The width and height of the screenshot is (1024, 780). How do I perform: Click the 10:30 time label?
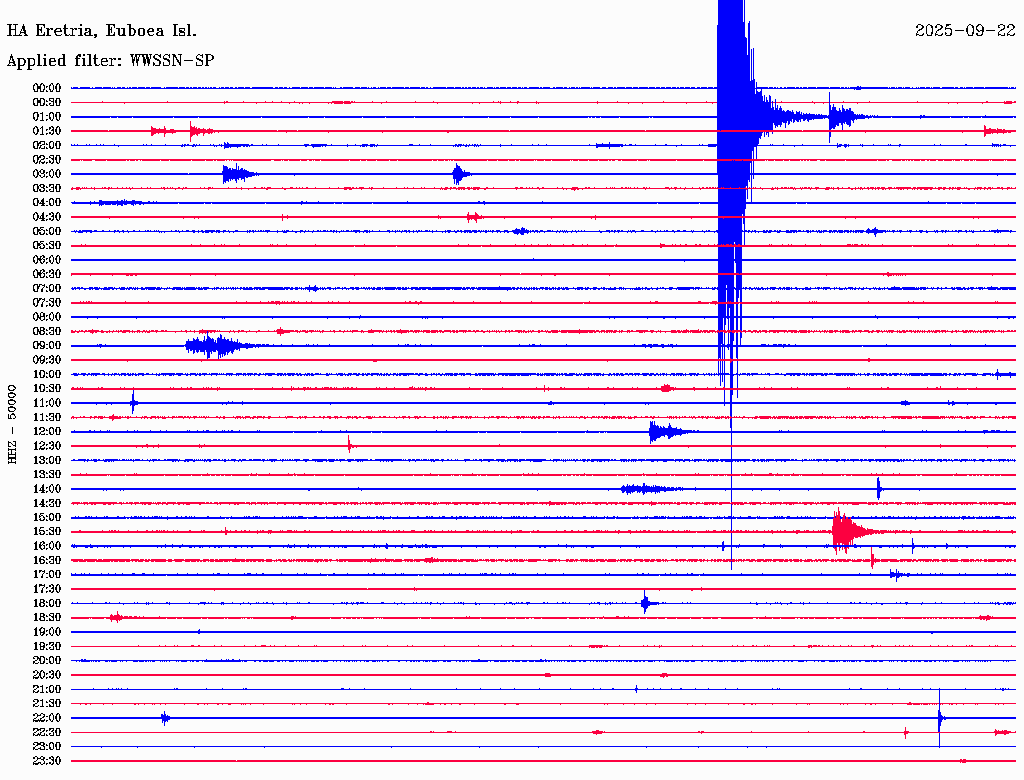(x=47, y=389)
